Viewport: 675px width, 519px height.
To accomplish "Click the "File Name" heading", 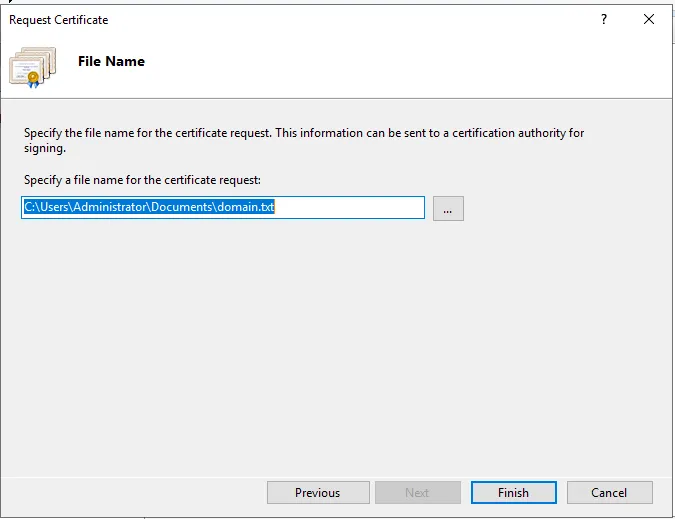I will click(111, 62).
